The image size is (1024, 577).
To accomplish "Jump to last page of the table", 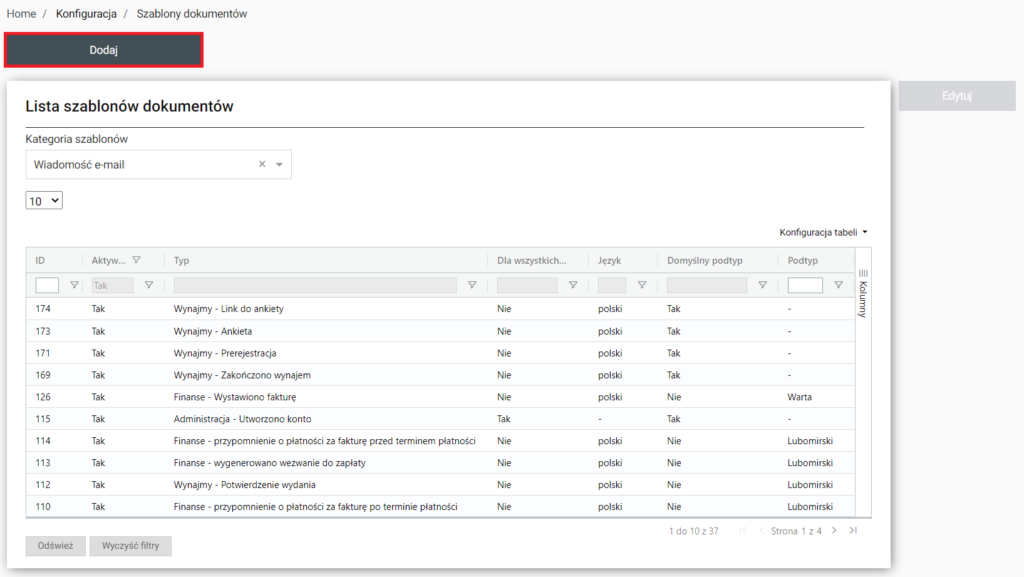I will tap(853, 531).
